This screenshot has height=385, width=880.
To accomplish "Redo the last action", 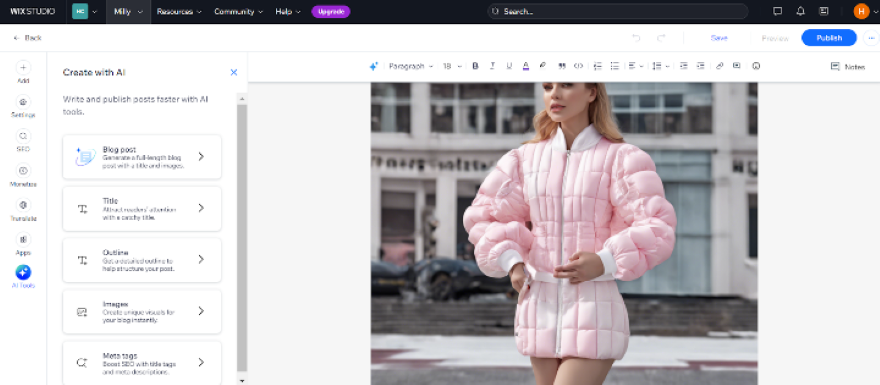I will 661,38.
